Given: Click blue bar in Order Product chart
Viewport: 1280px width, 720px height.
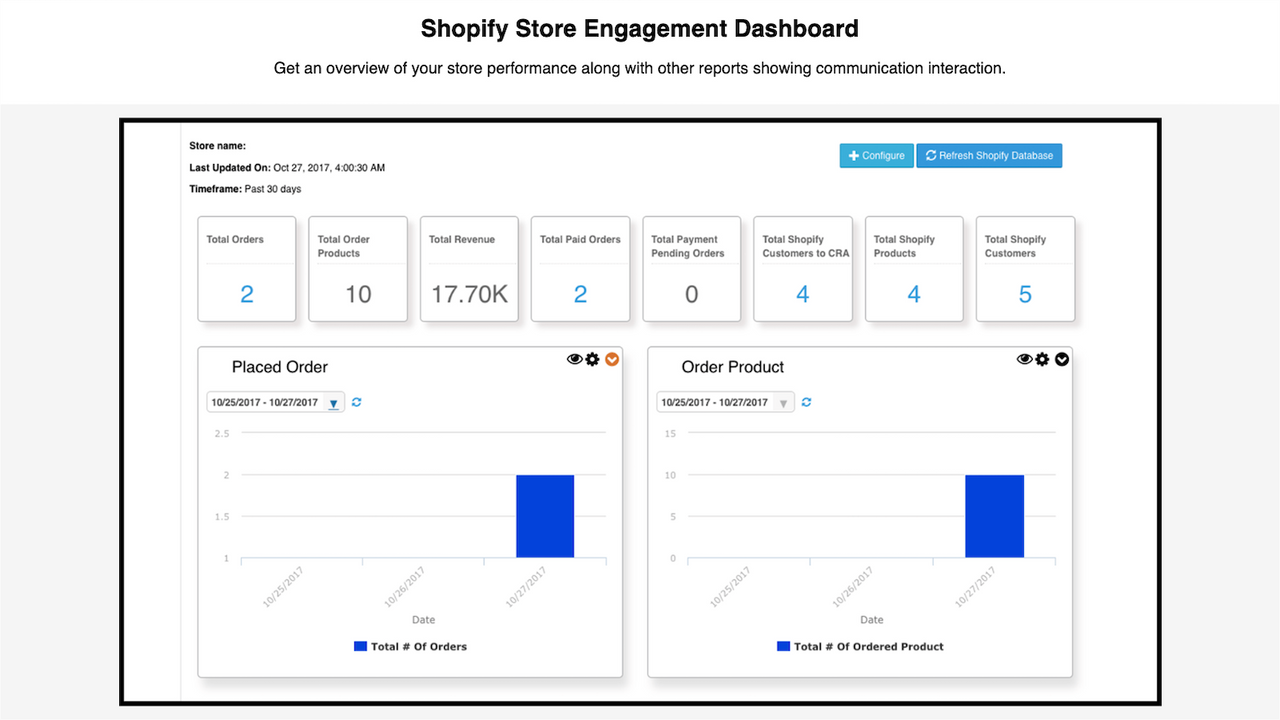Looking at the screenshot, I should 994,516.
